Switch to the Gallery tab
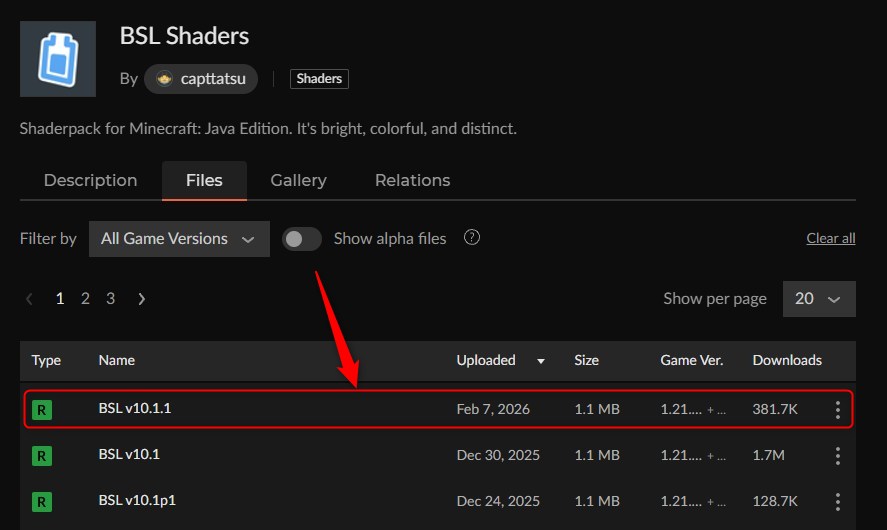887x530 pixels. (298, 180)
